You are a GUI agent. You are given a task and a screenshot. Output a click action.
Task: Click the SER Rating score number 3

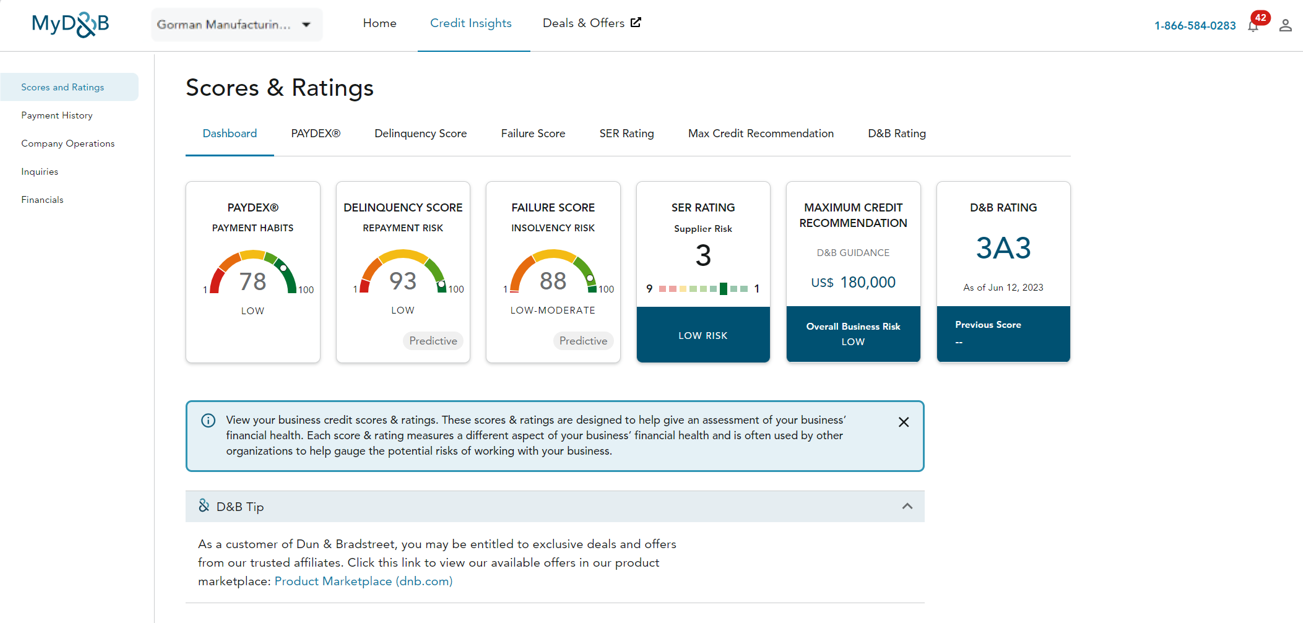tap(703, 256)
